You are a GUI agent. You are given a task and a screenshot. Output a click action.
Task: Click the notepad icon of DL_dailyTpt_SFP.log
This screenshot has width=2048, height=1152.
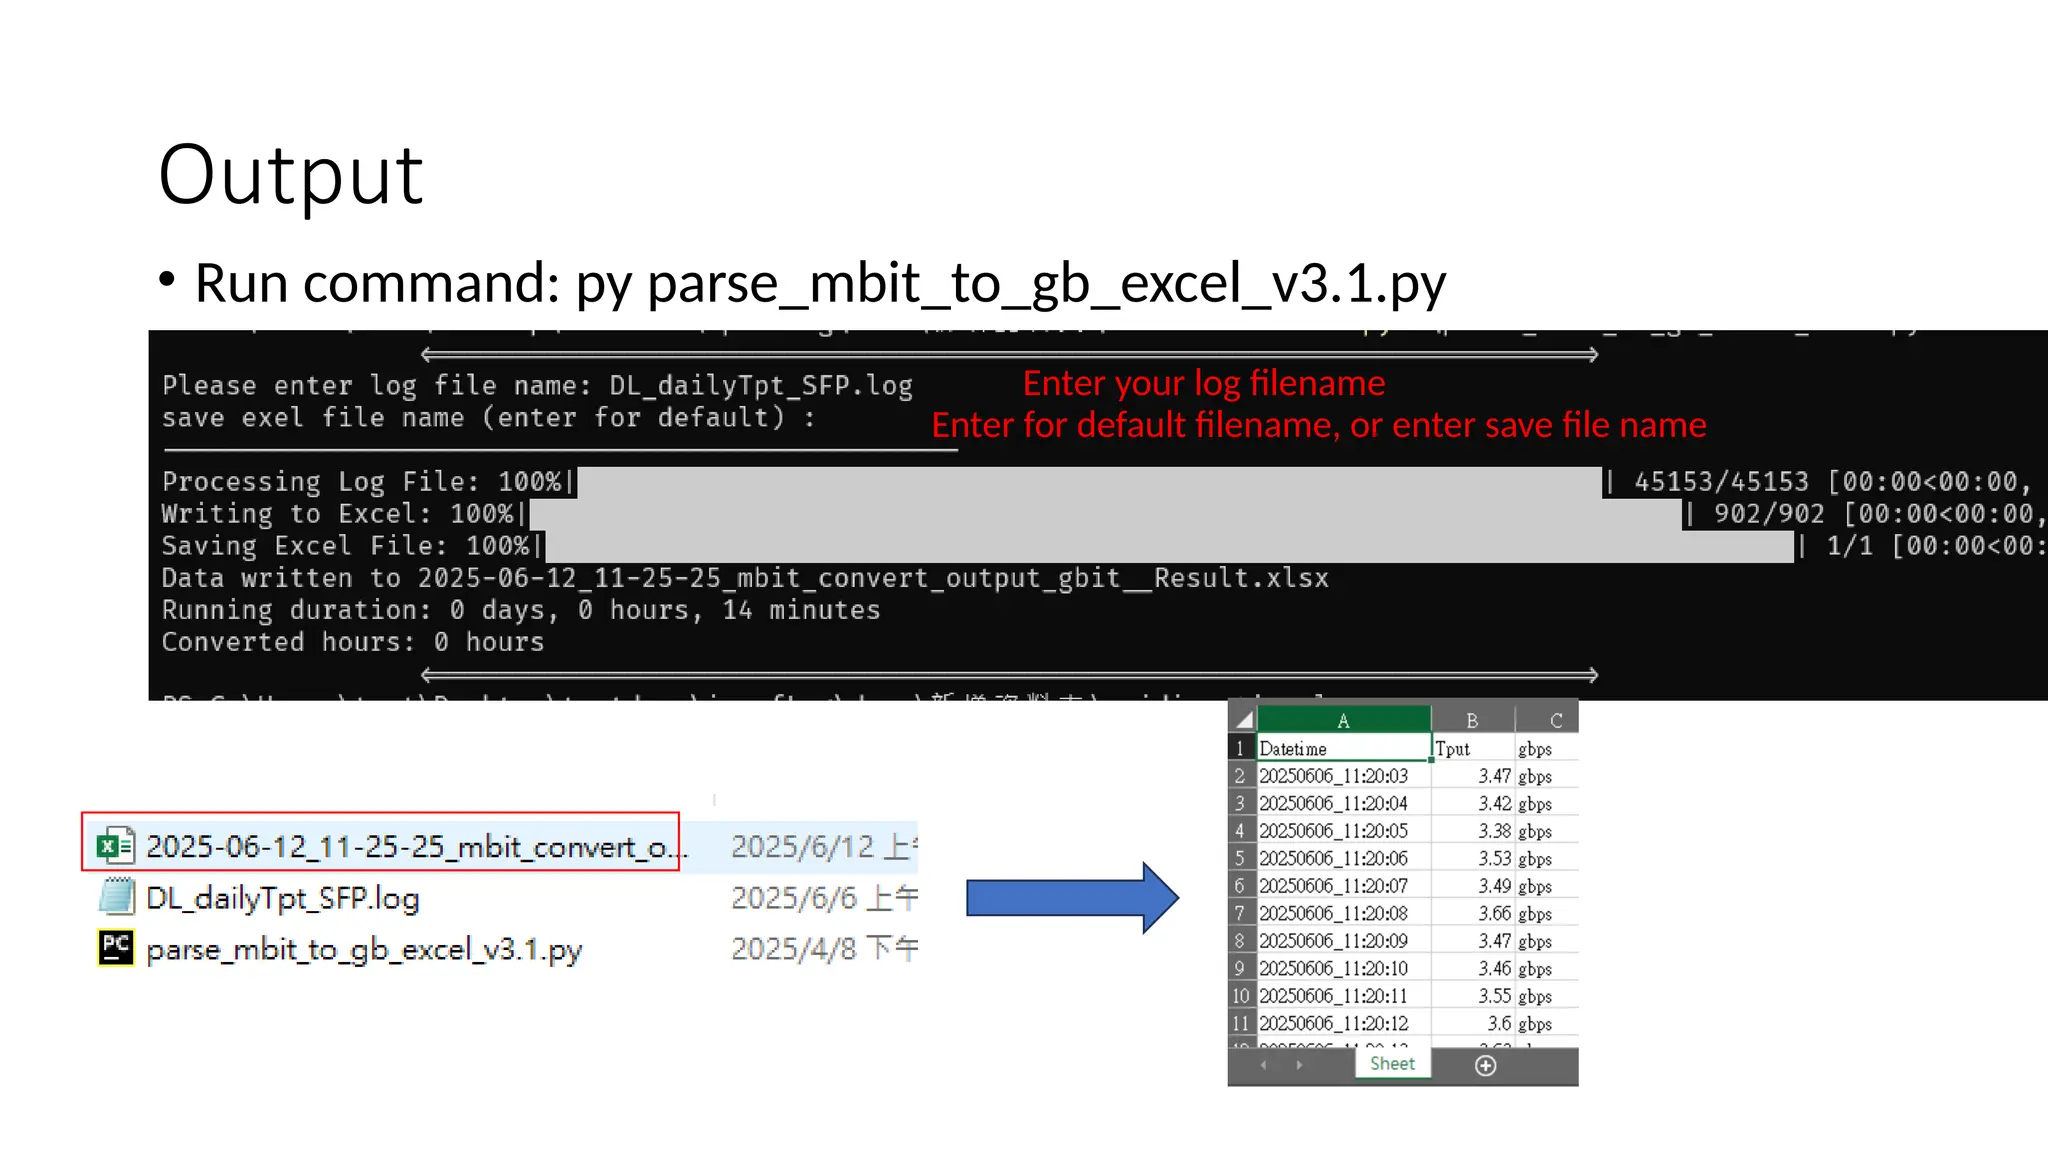point(116,897)
